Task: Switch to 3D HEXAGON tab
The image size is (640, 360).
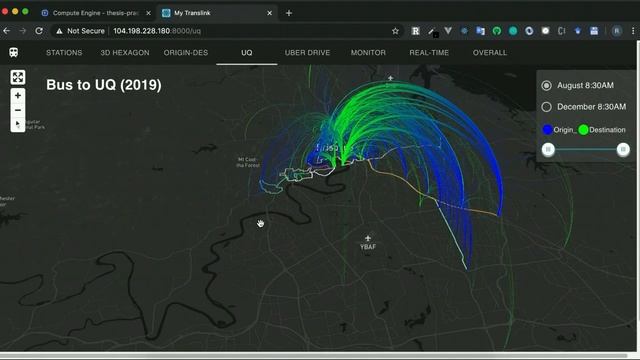Action: coord(125,53)
